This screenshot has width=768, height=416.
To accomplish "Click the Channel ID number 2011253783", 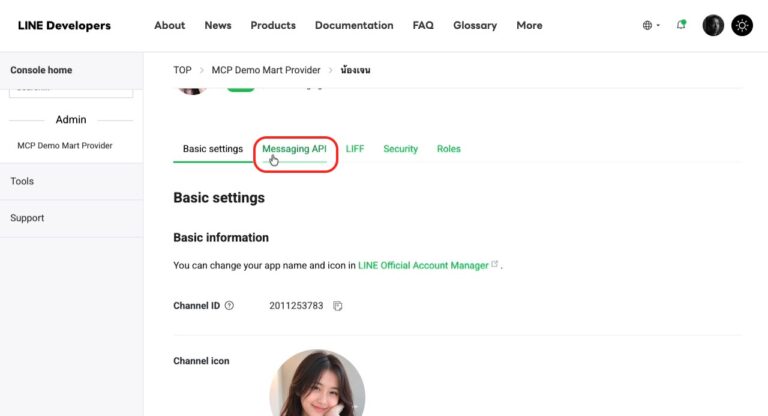I will [296, 306].
